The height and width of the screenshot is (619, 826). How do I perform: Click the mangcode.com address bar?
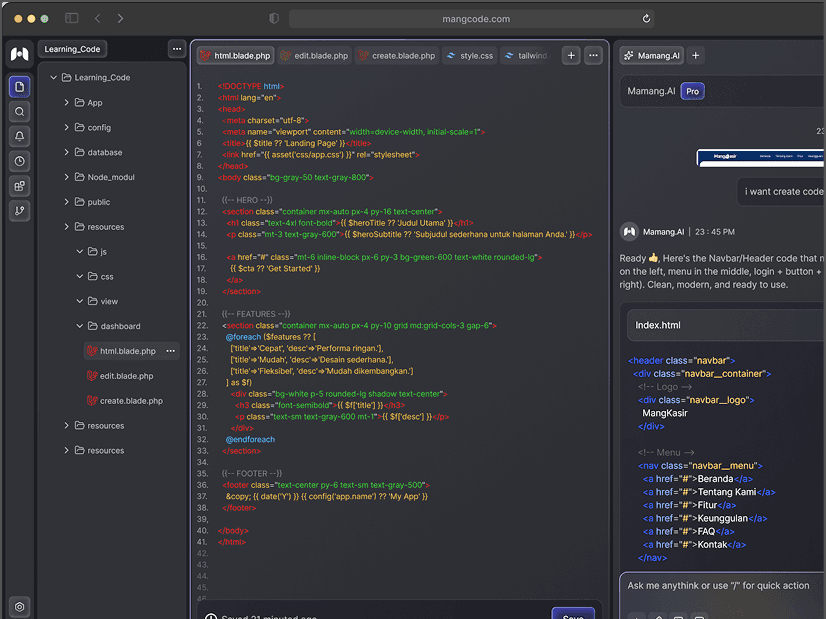(x=473, y=19)
